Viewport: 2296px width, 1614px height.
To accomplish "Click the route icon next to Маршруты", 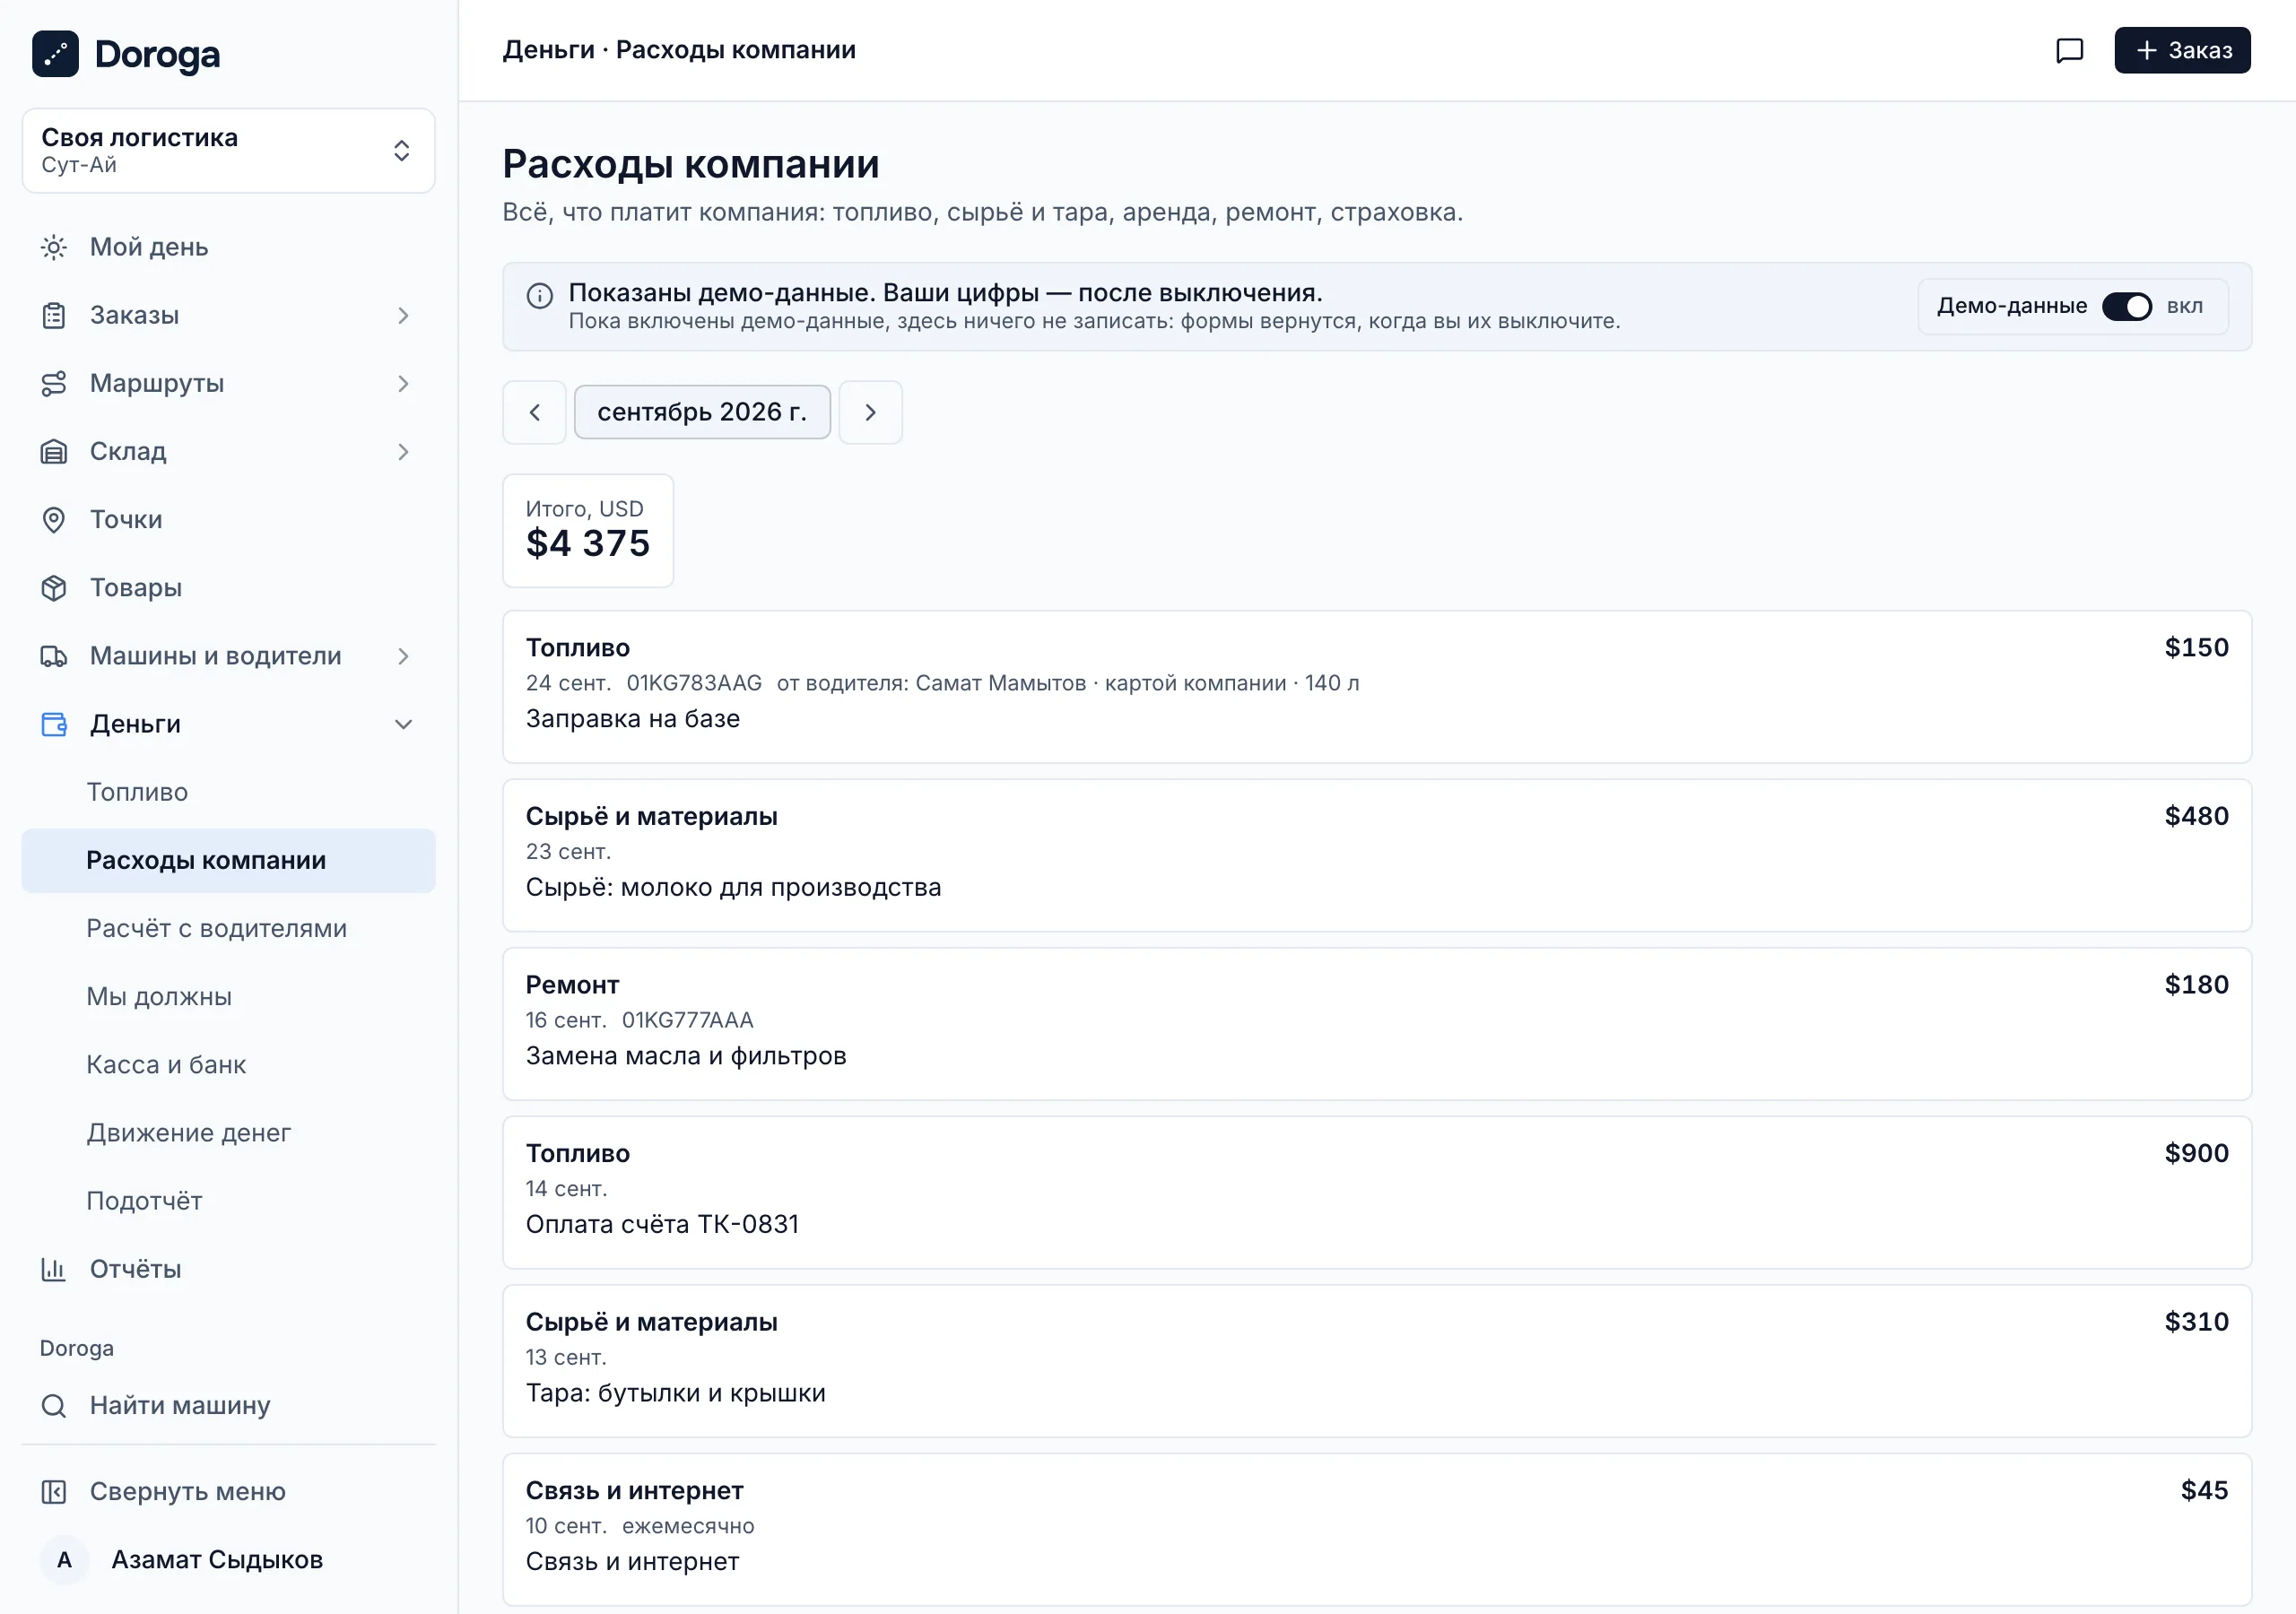I will tap(54, 383).
